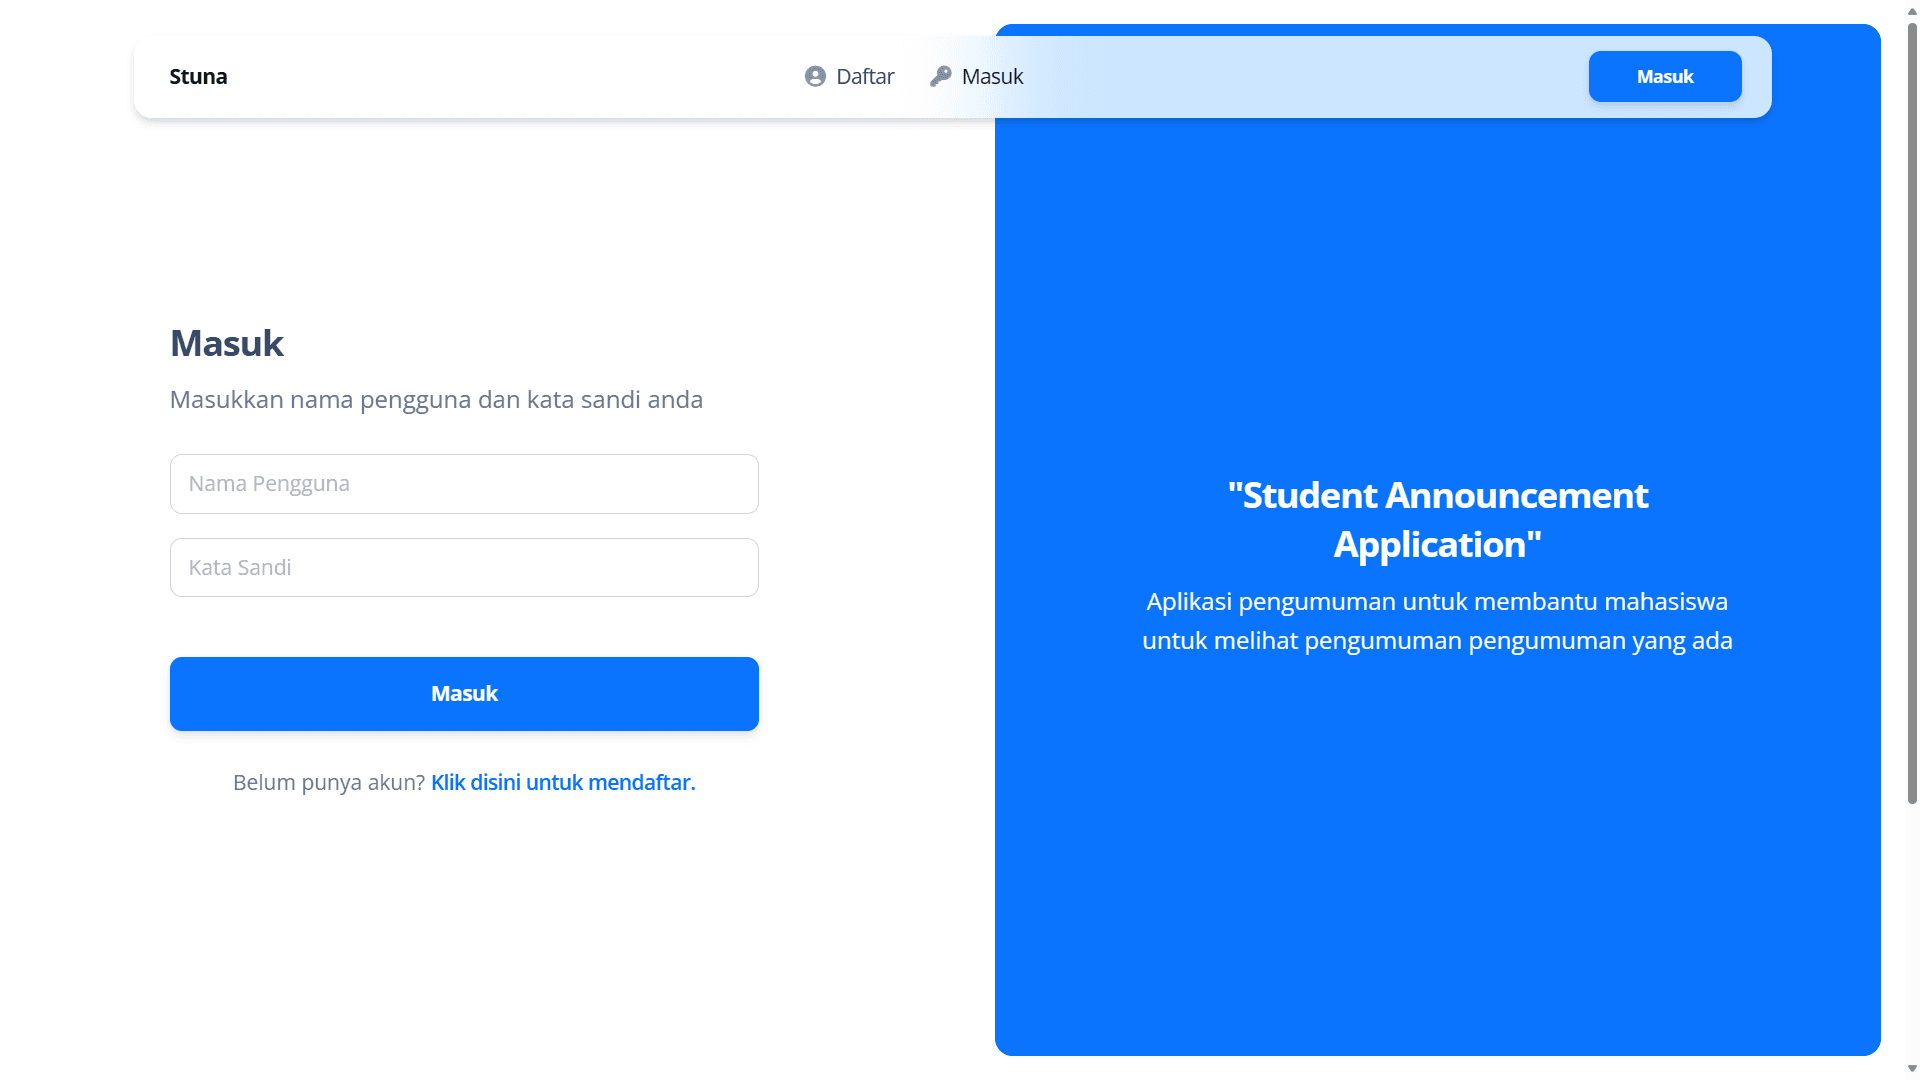1920x1080 pixels.
Task: Click the "Belum punya akun?" text
Action: point(329,783)
